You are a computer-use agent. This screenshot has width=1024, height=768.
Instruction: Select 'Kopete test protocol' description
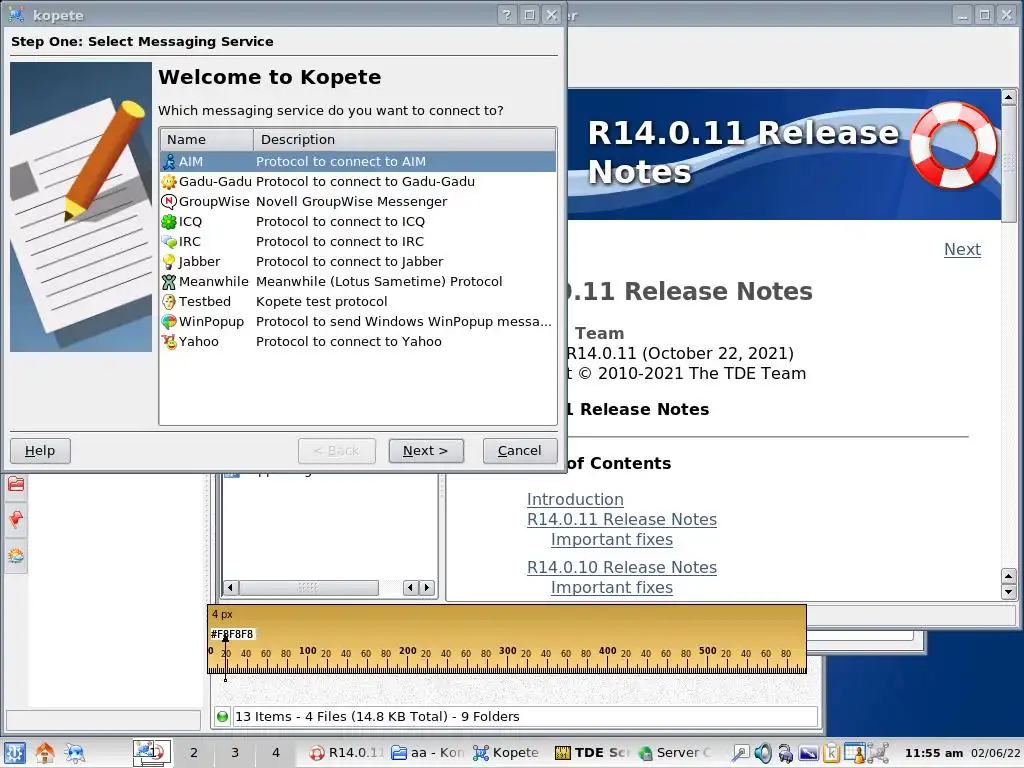click(321, 302)
